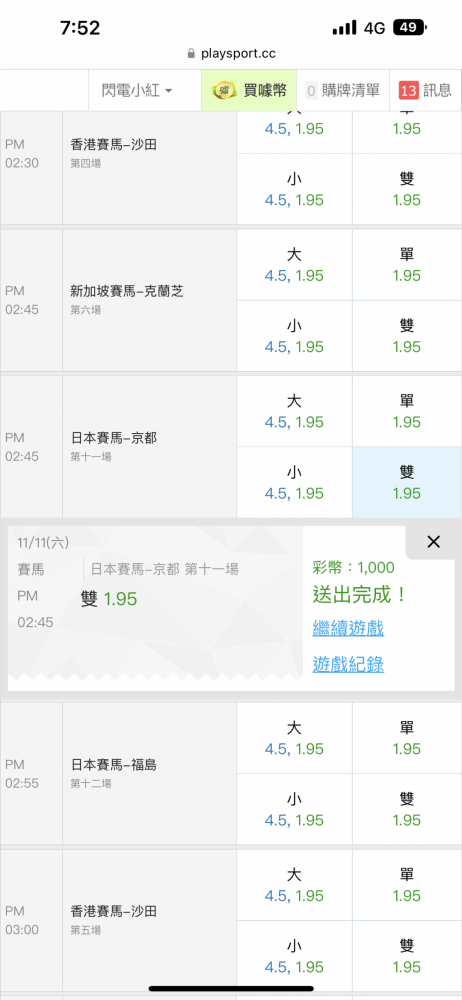Screen dimensions: 462x1000
Task: Tap the lock icon beside the URL
Action: tap(191, 54)
